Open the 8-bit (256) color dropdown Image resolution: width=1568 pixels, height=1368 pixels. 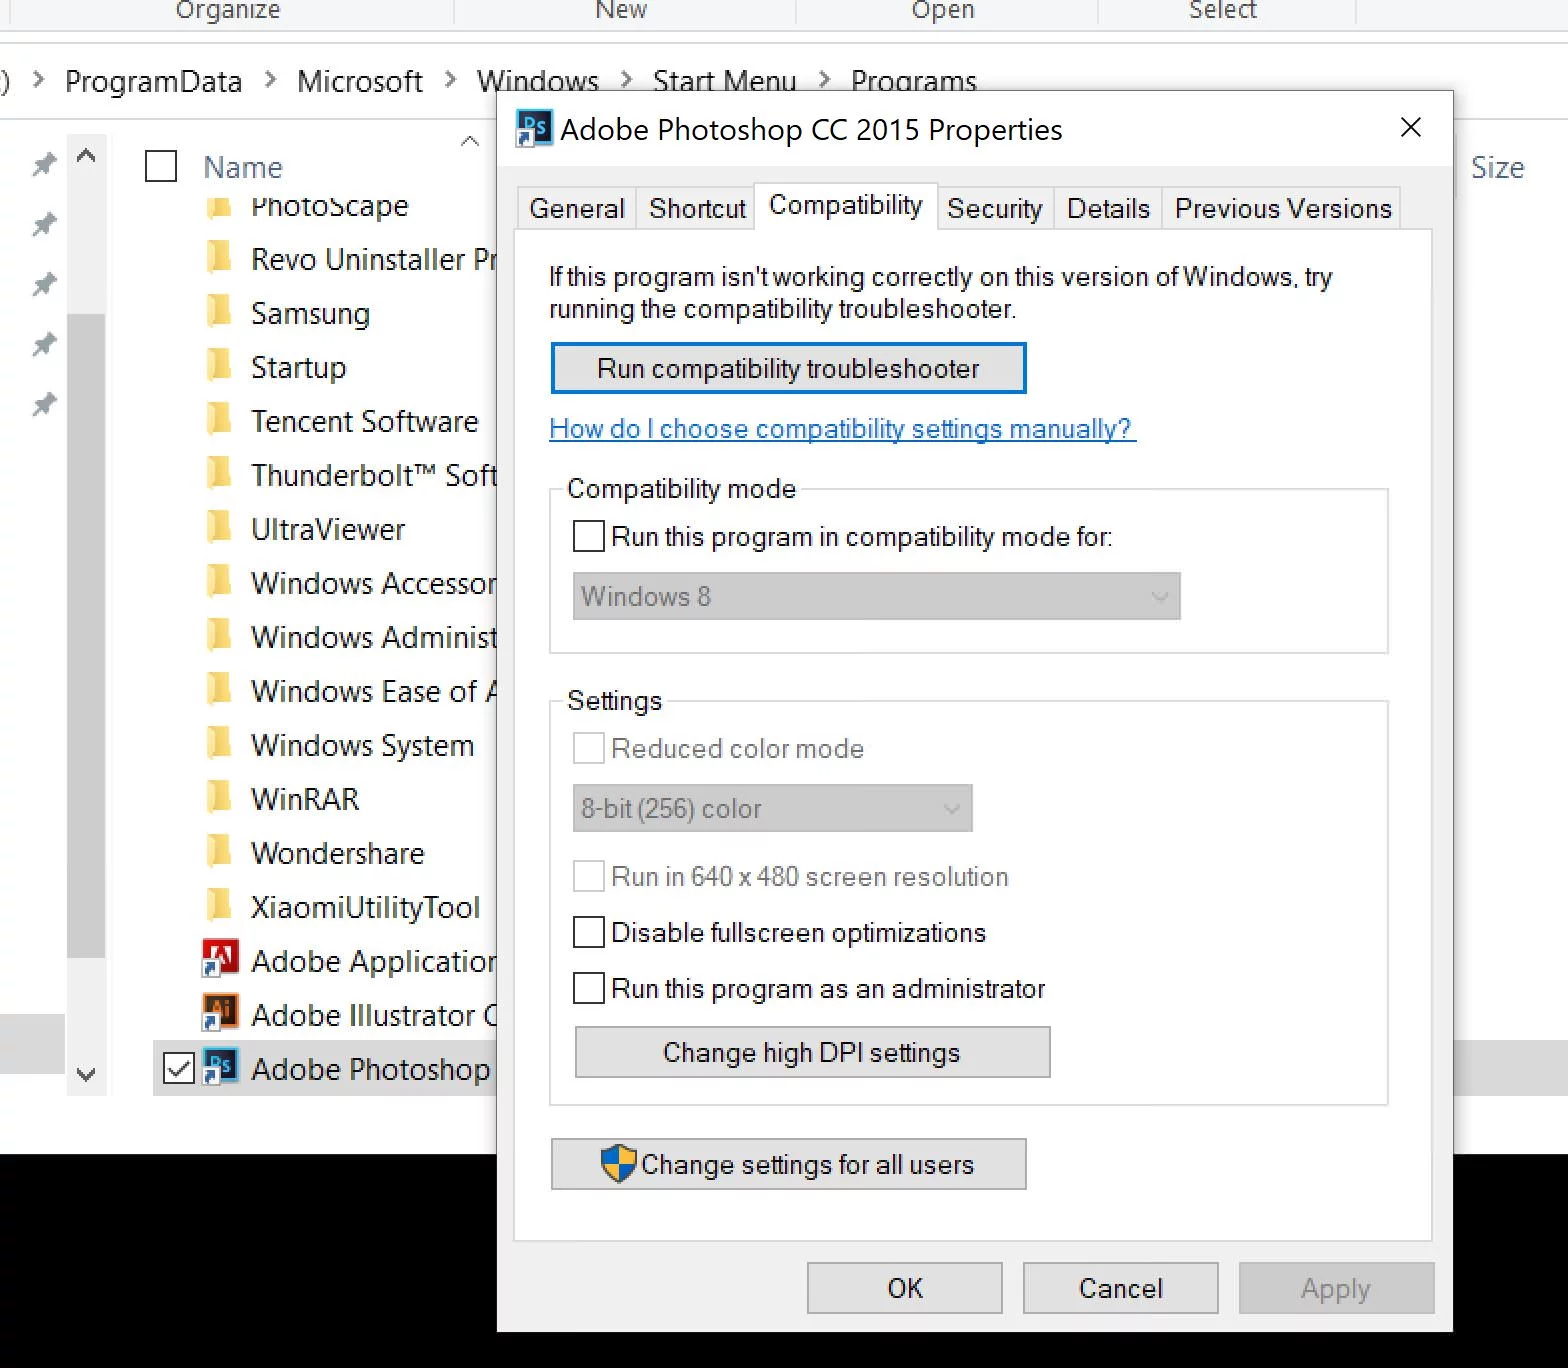pyautogui.click(x=773, y=808)
